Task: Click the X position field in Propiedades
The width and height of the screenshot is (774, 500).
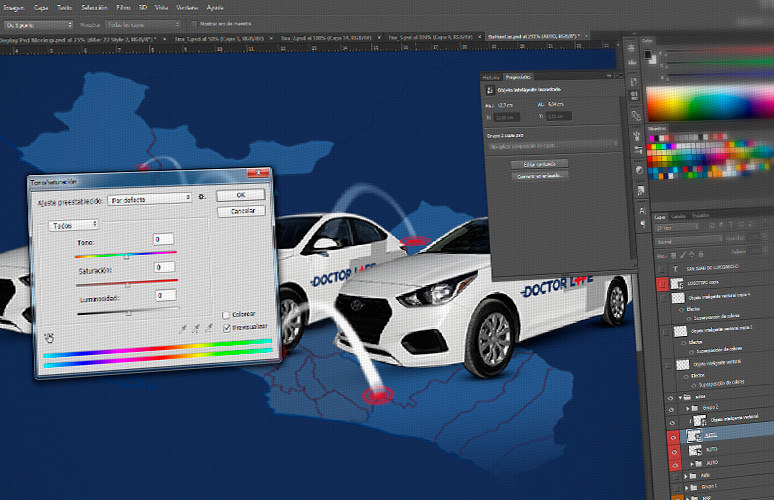Action: coord(506,117)
